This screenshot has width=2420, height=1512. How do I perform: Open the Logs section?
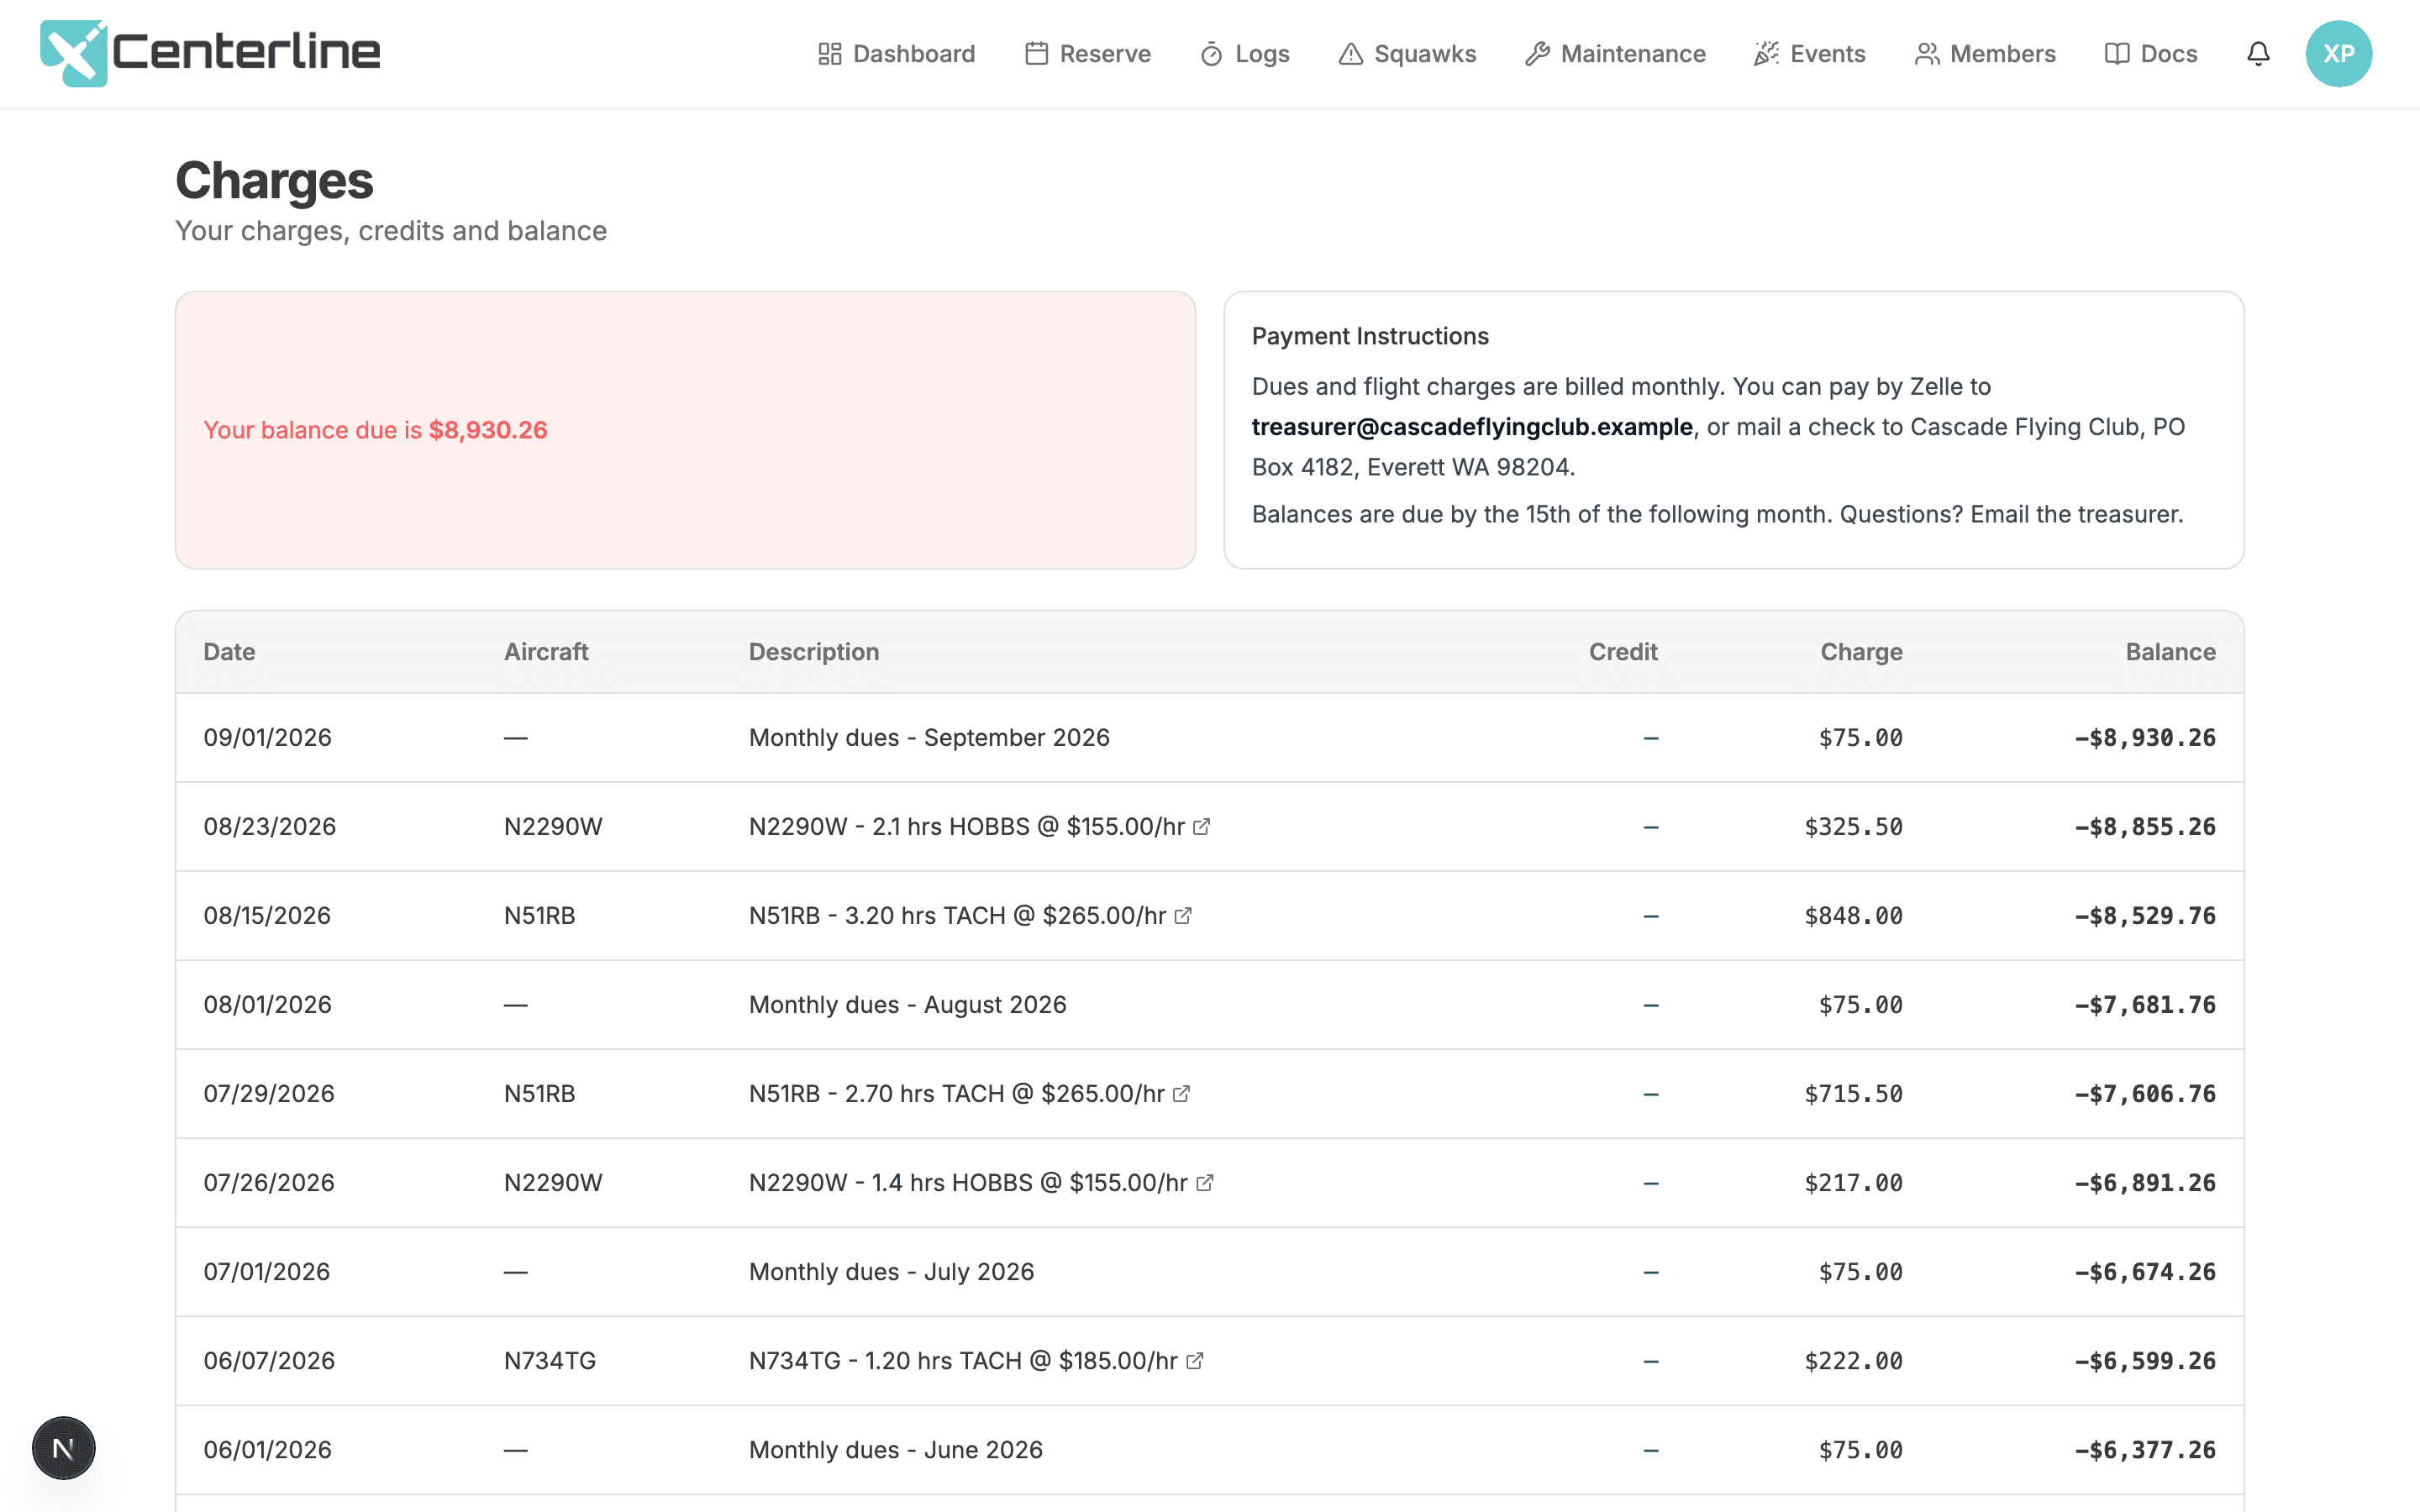pyautogui.click(x=1245, y=54)
